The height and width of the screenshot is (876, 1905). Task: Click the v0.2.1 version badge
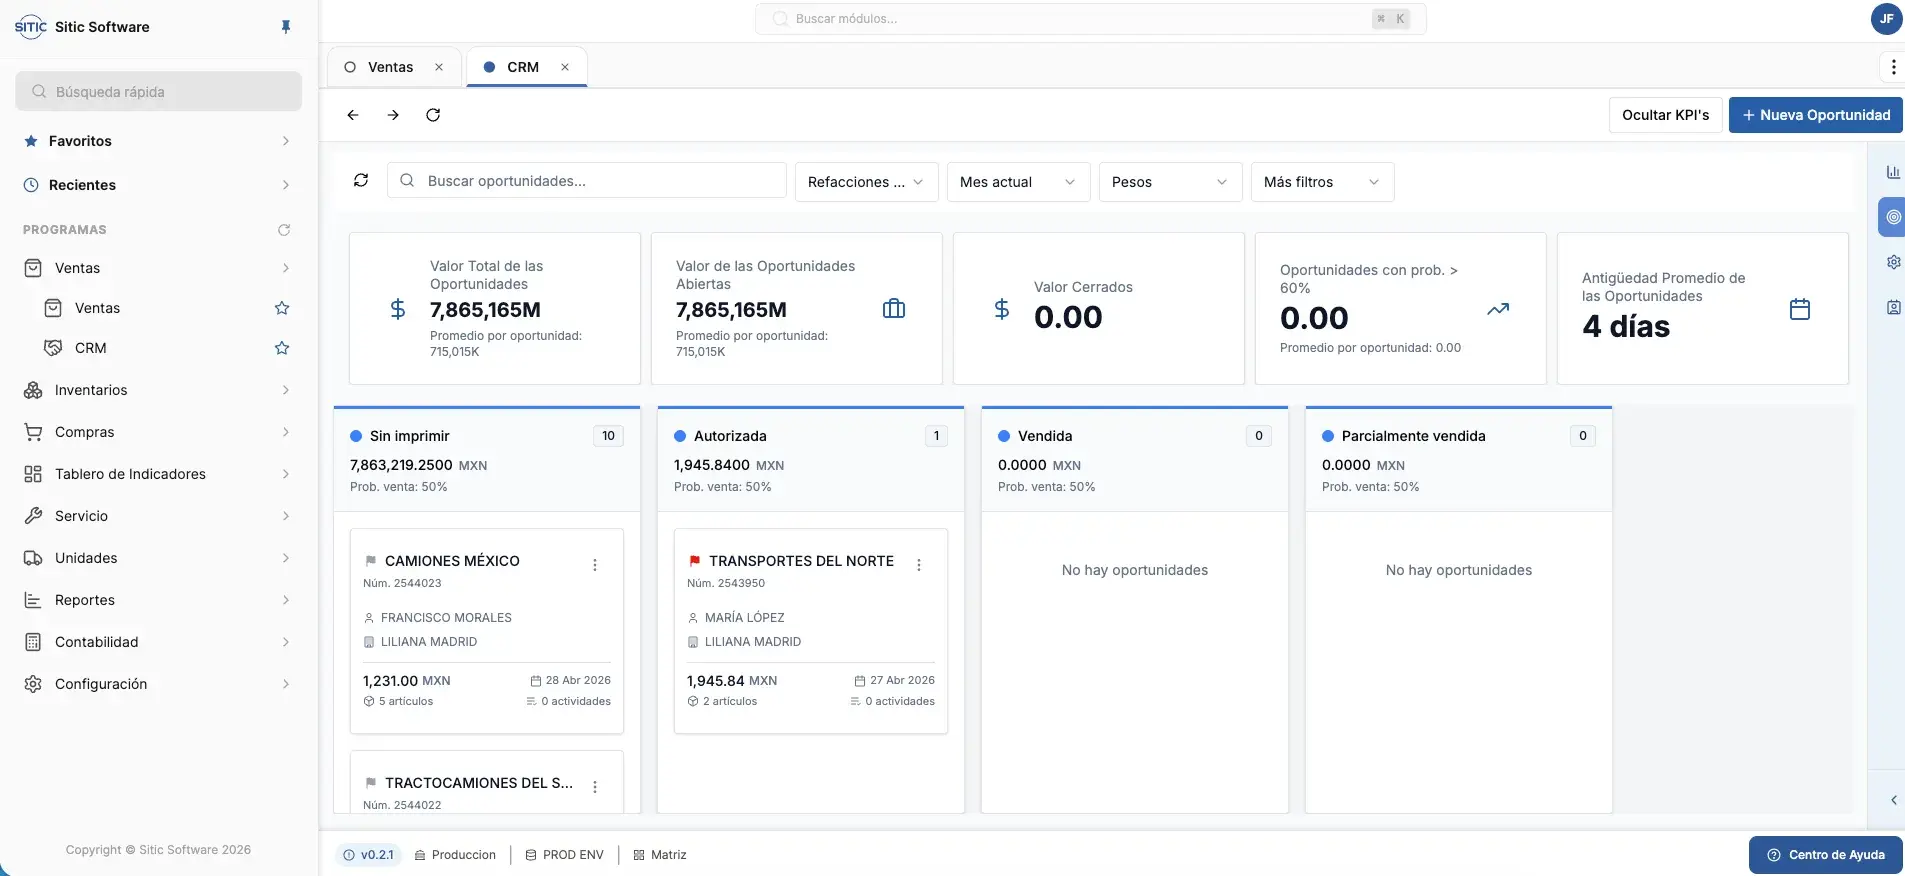point(368,855)
